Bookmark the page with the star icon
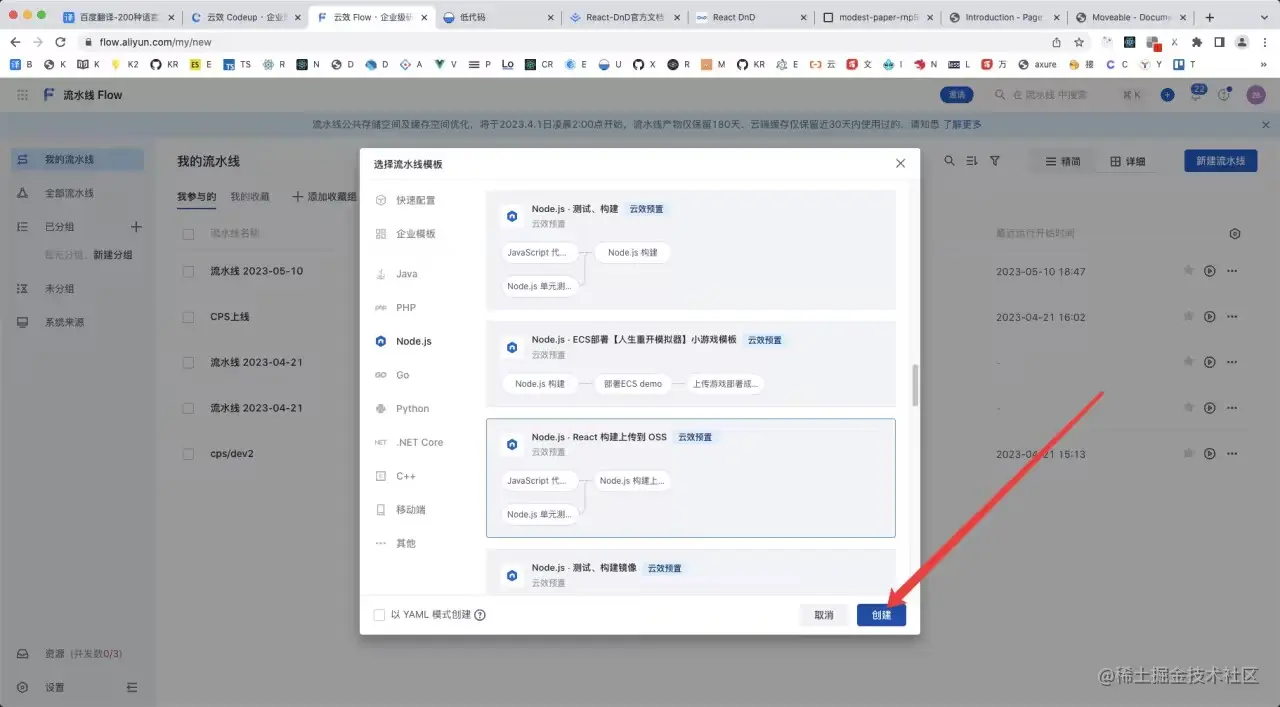This screenshot has height=707, width=1280. coord(1079,42)
